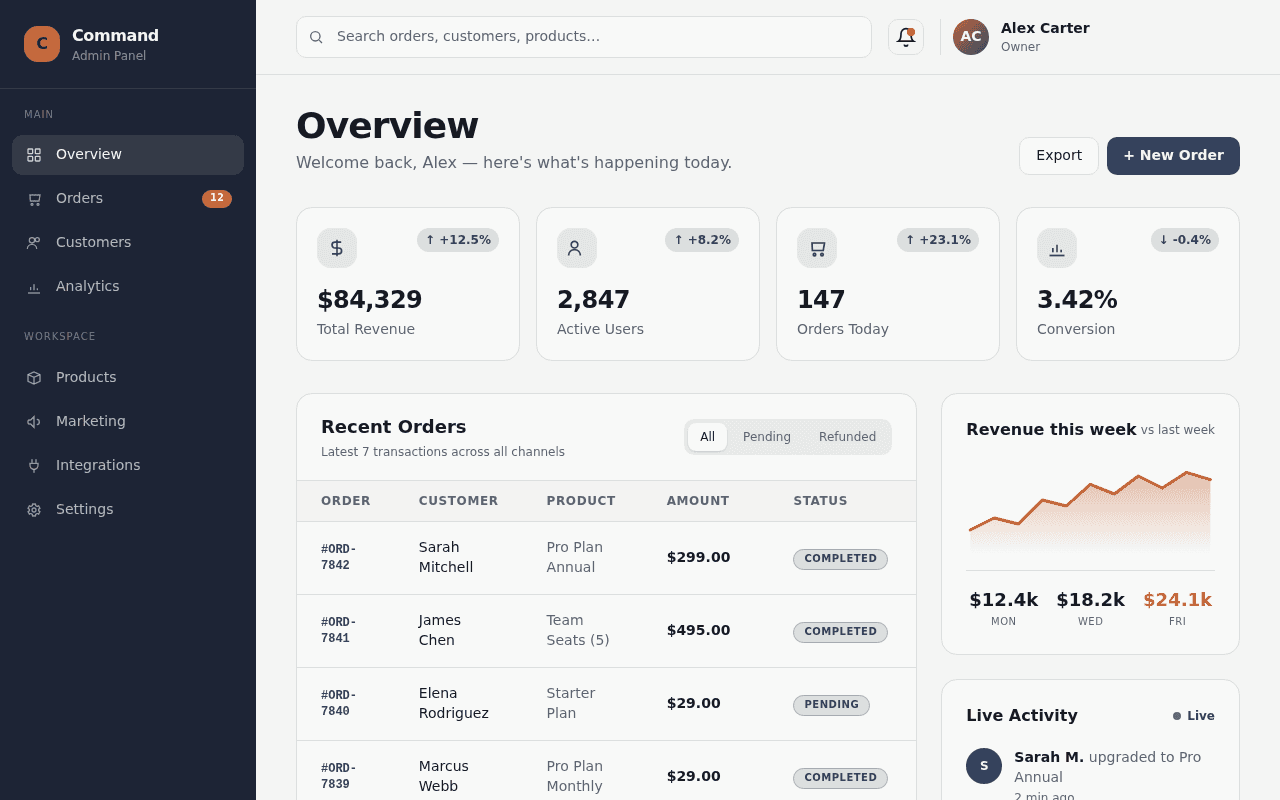Open Settings in the sidebar
The height and width of the screenshot is (800, 1280).
click(128, 510)
